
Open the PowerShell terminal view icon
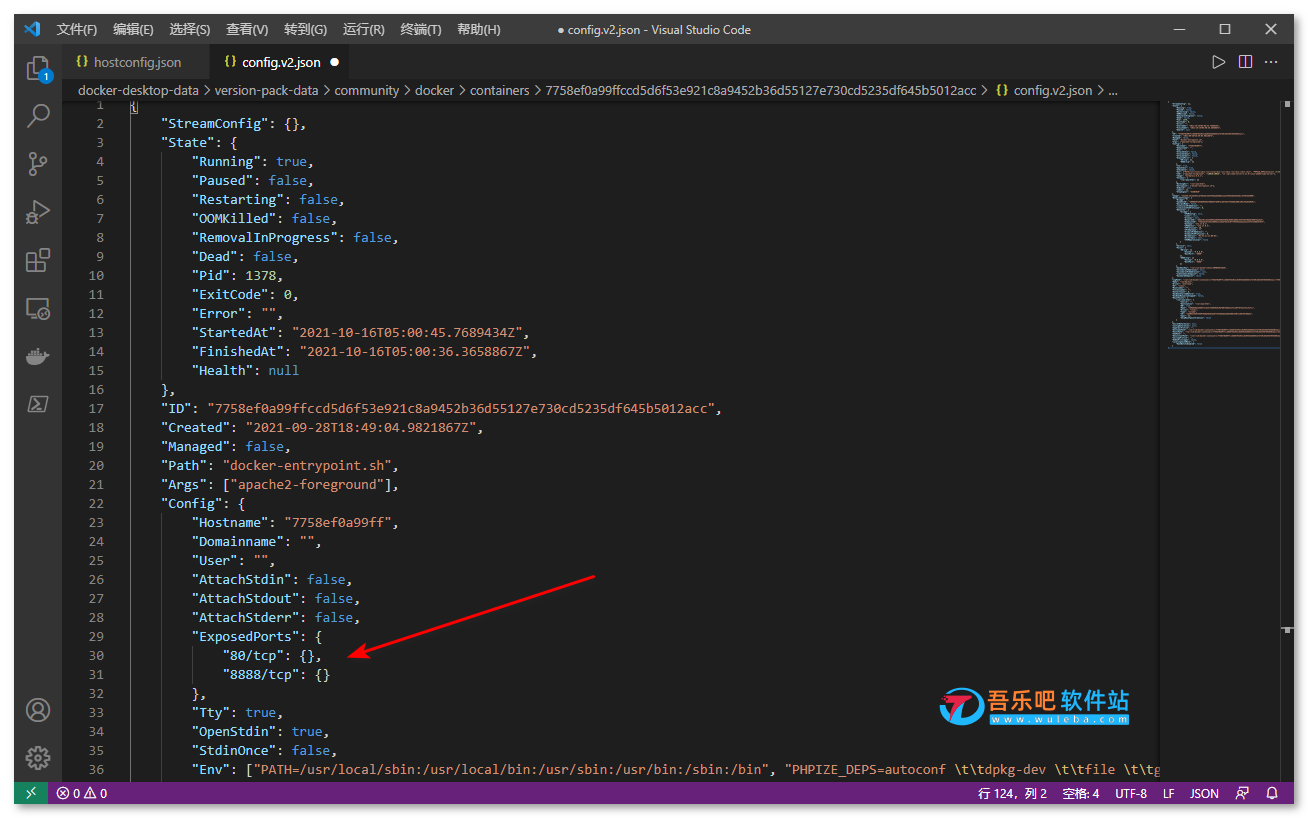pyautogui.click(x=38, y=405)
